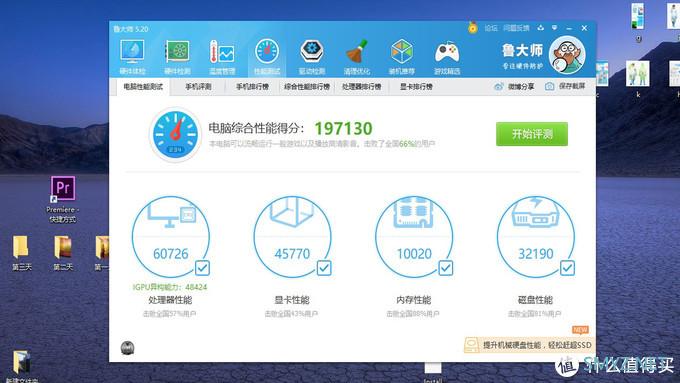680x383 pixels.
Task: Click the small round icon at window bottom-left
Action: click(x=127, y=347)
